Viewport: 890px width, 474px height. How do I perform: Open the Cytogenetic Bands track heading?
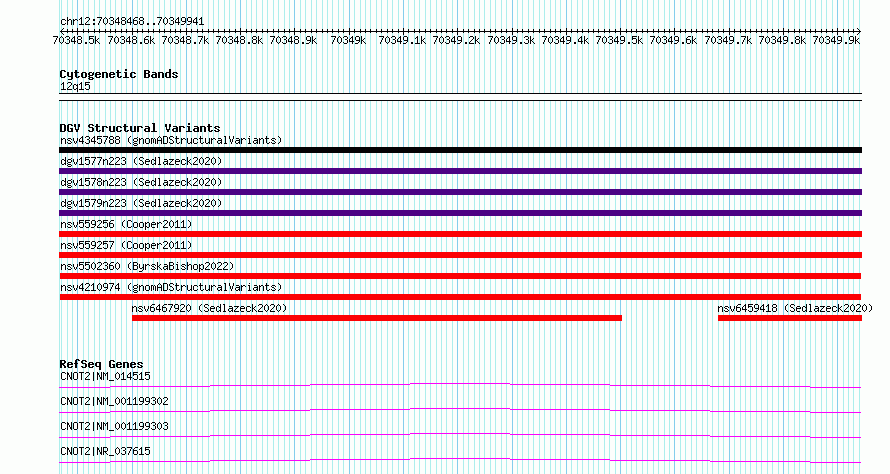coord(119,74)
